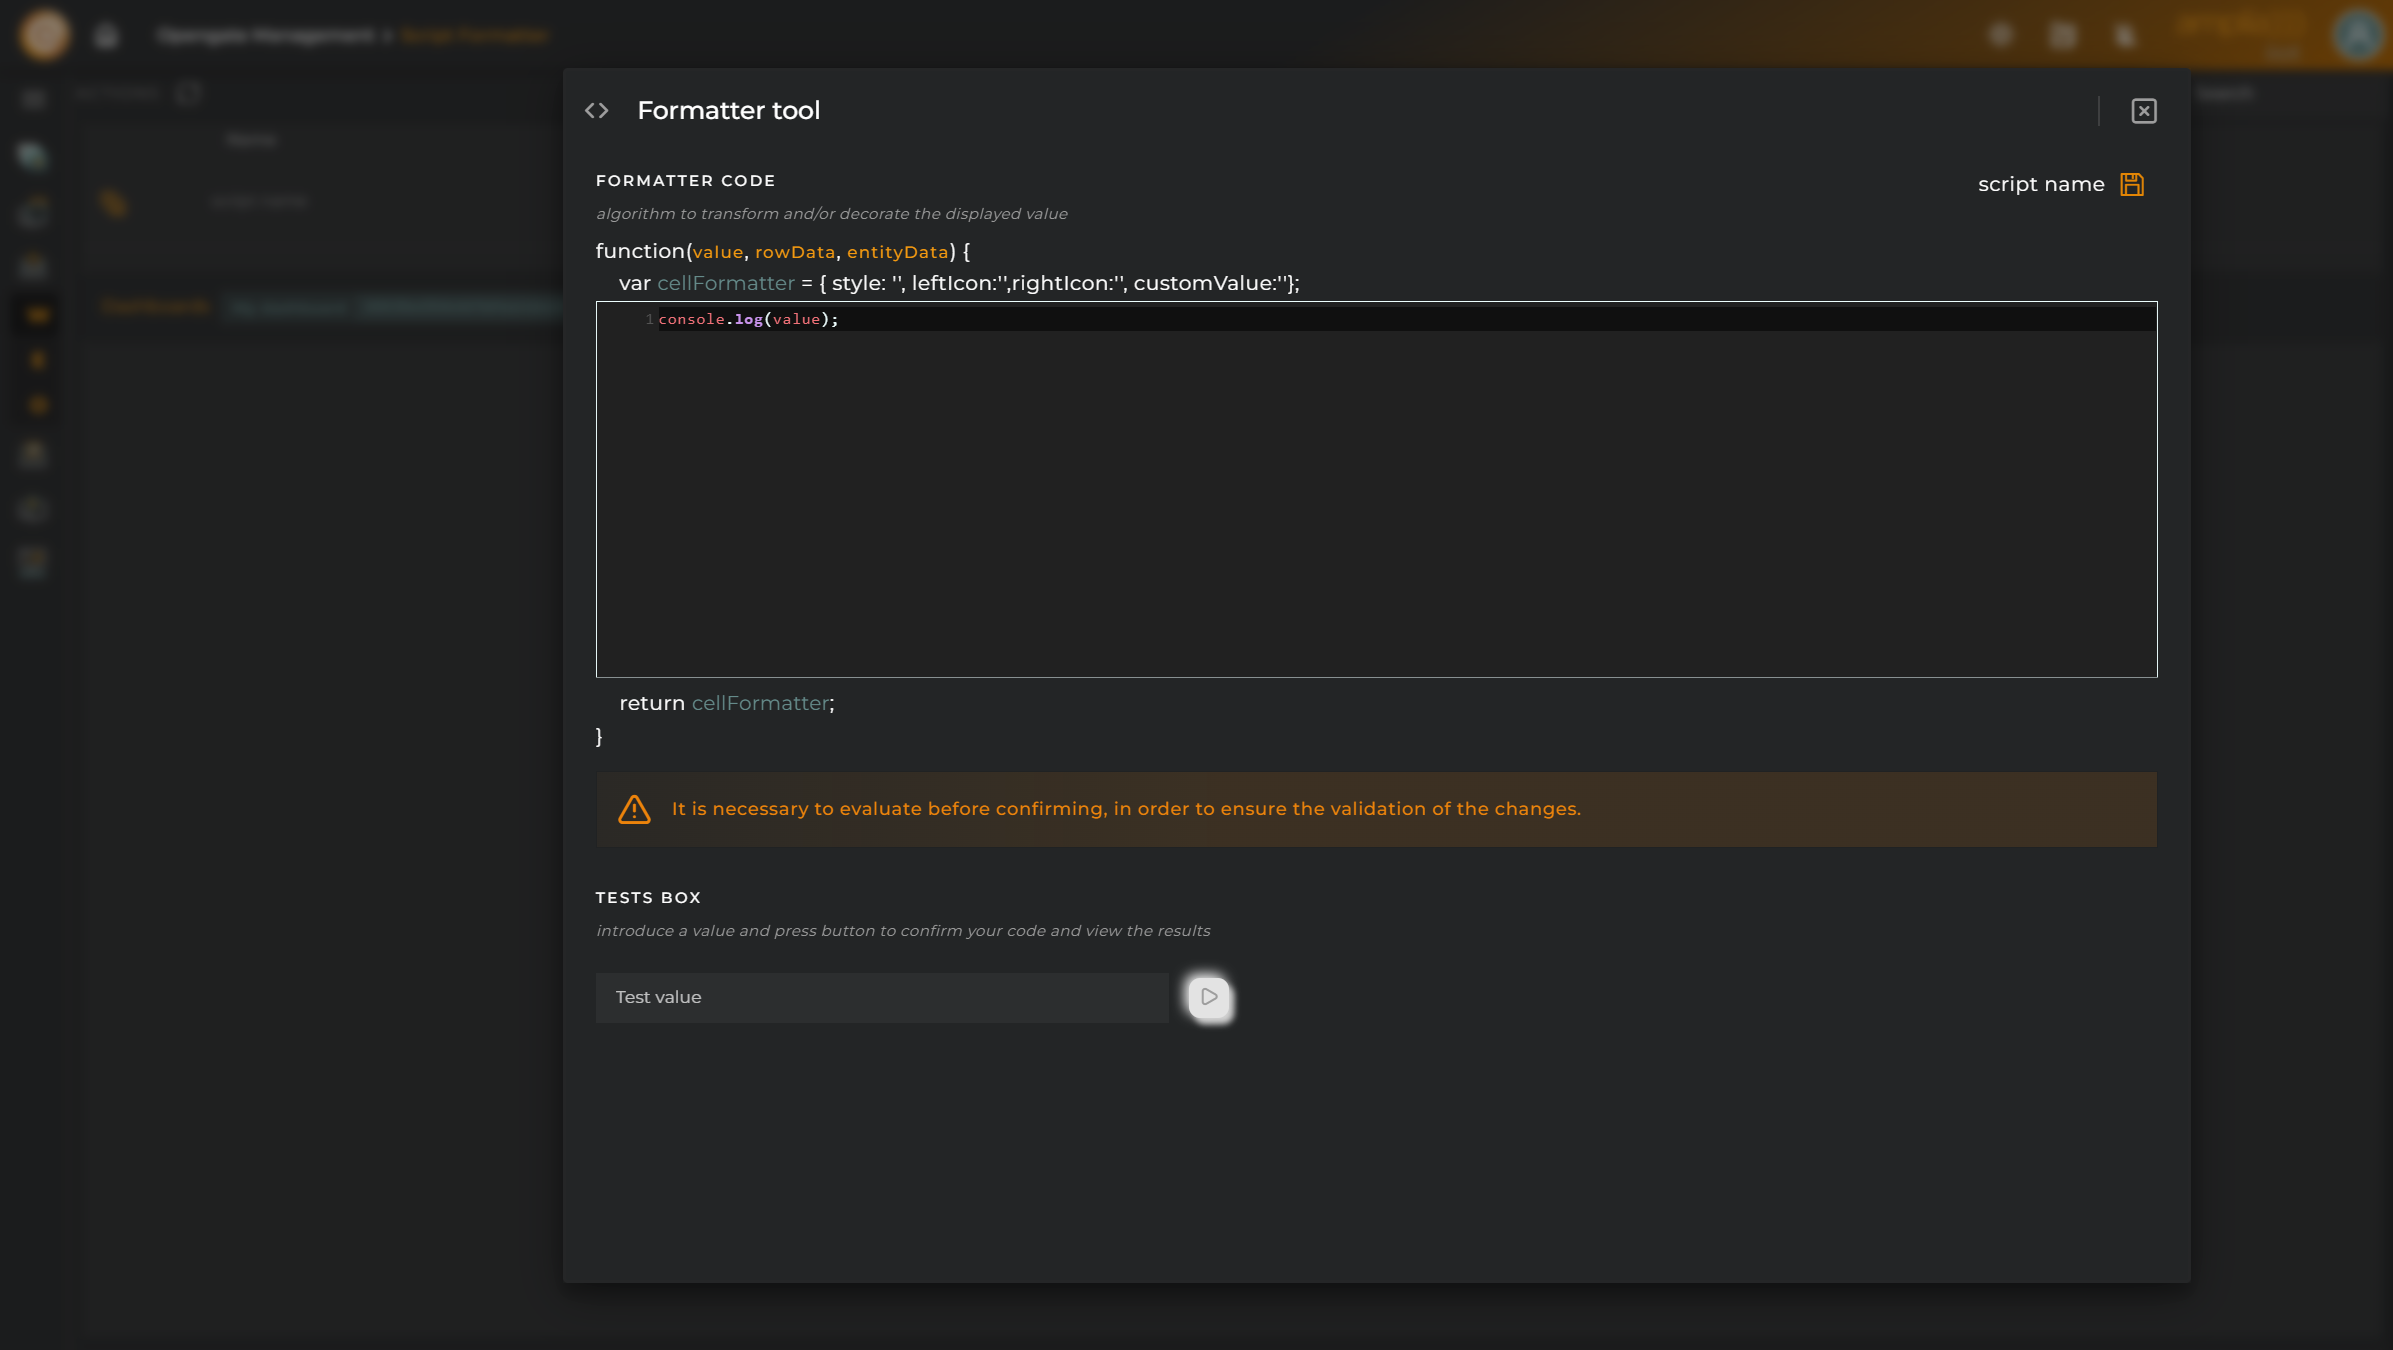Click the Formatter tool title
This screenshot has height=1350, width=2393.
click(728, 111)
